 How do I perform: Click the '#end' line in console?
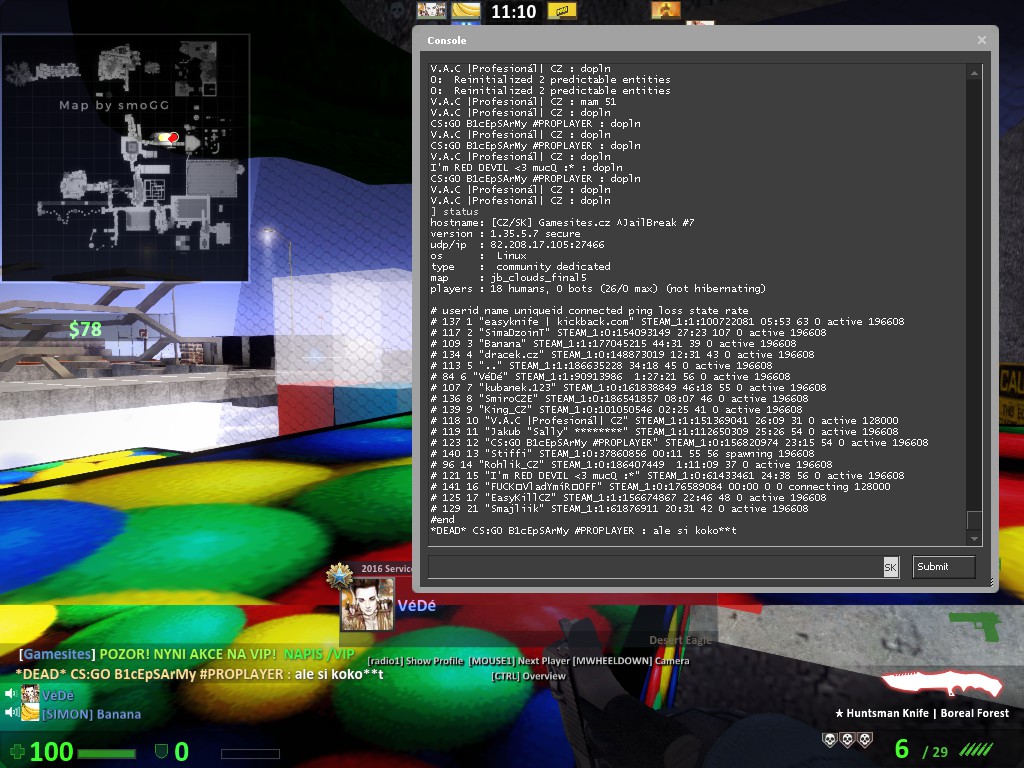(442, 520)
